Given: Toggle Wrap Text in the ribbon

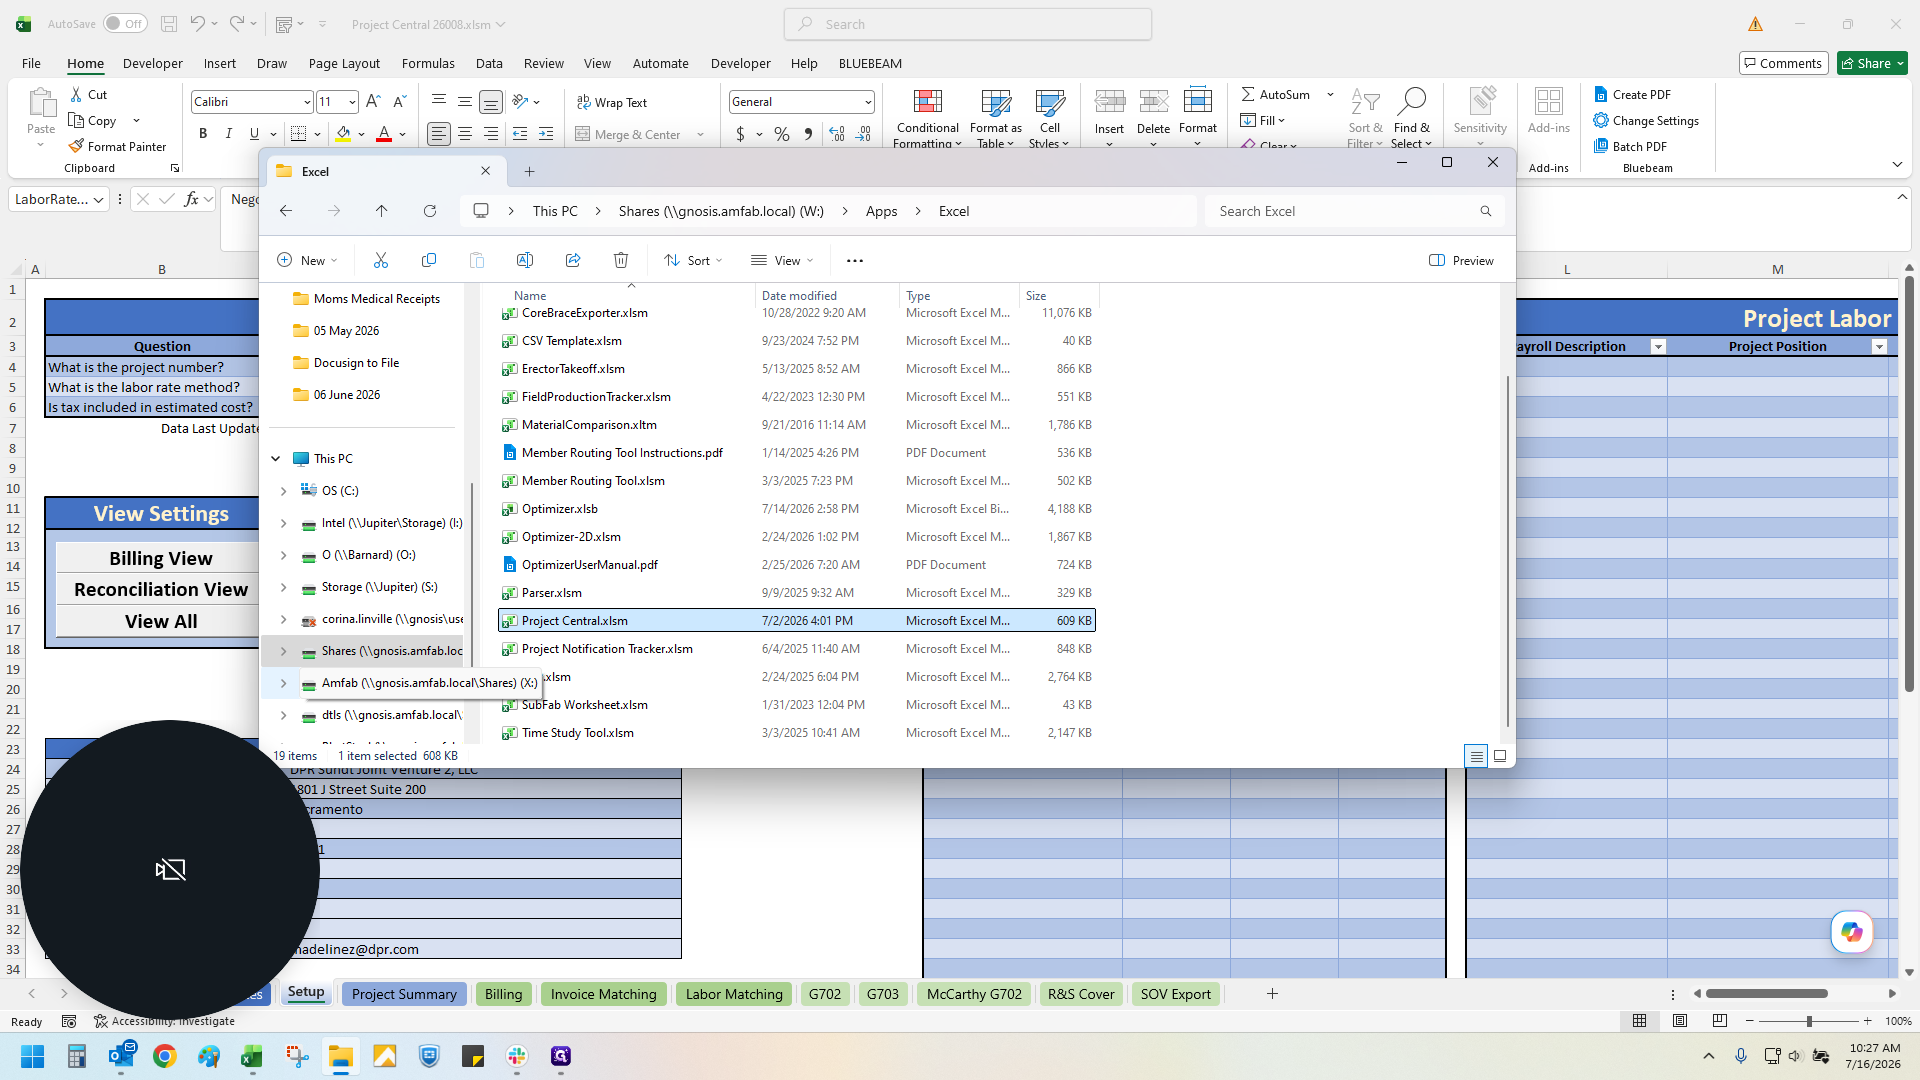Looking at the screenshot, I should click(x=612, y=102).
